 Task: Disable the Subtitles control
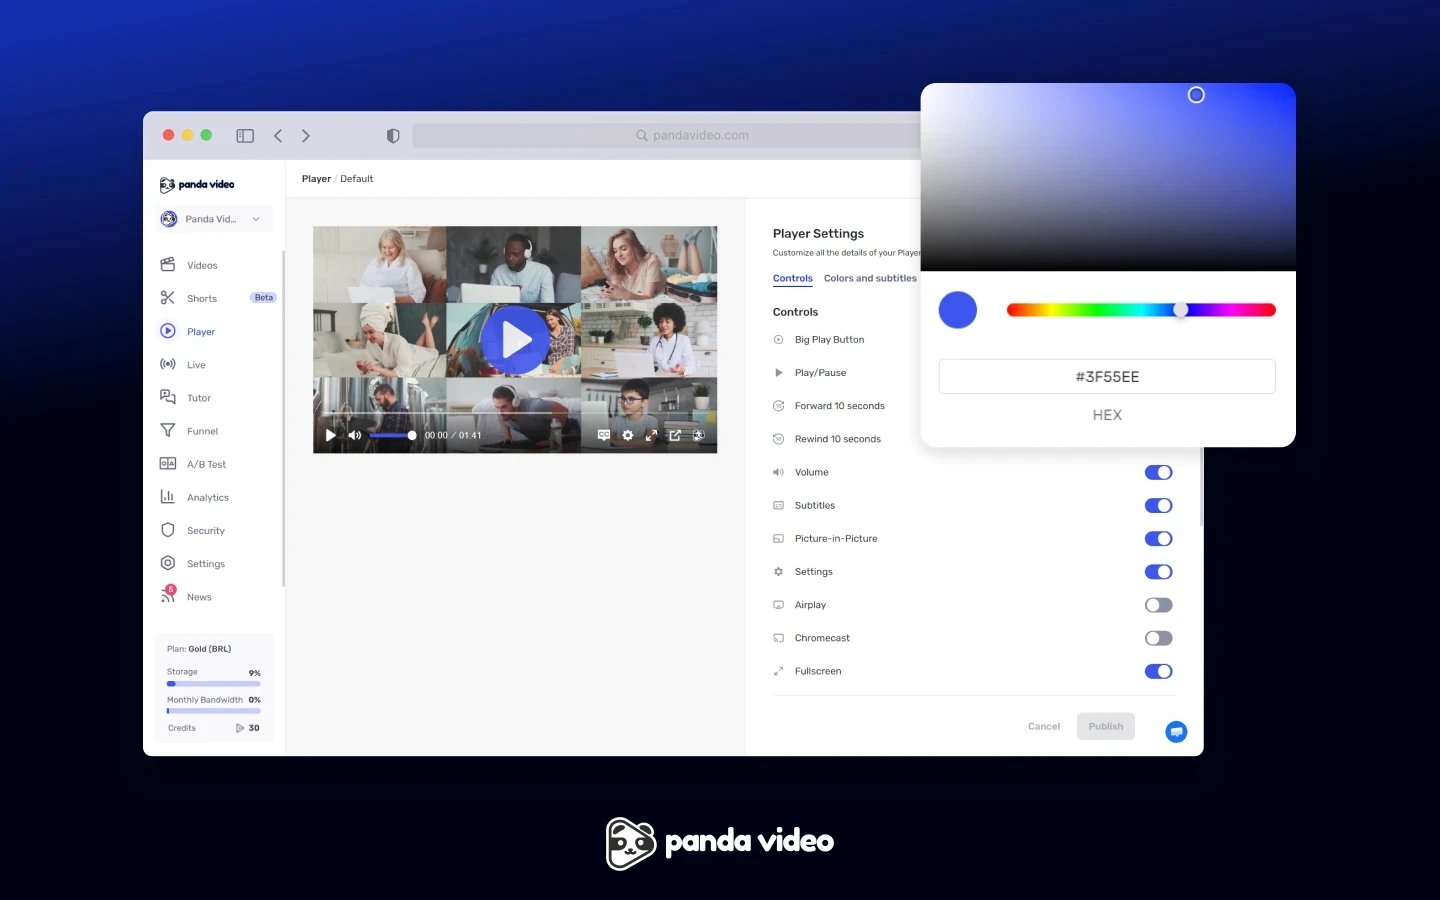tap(1158, 505)
